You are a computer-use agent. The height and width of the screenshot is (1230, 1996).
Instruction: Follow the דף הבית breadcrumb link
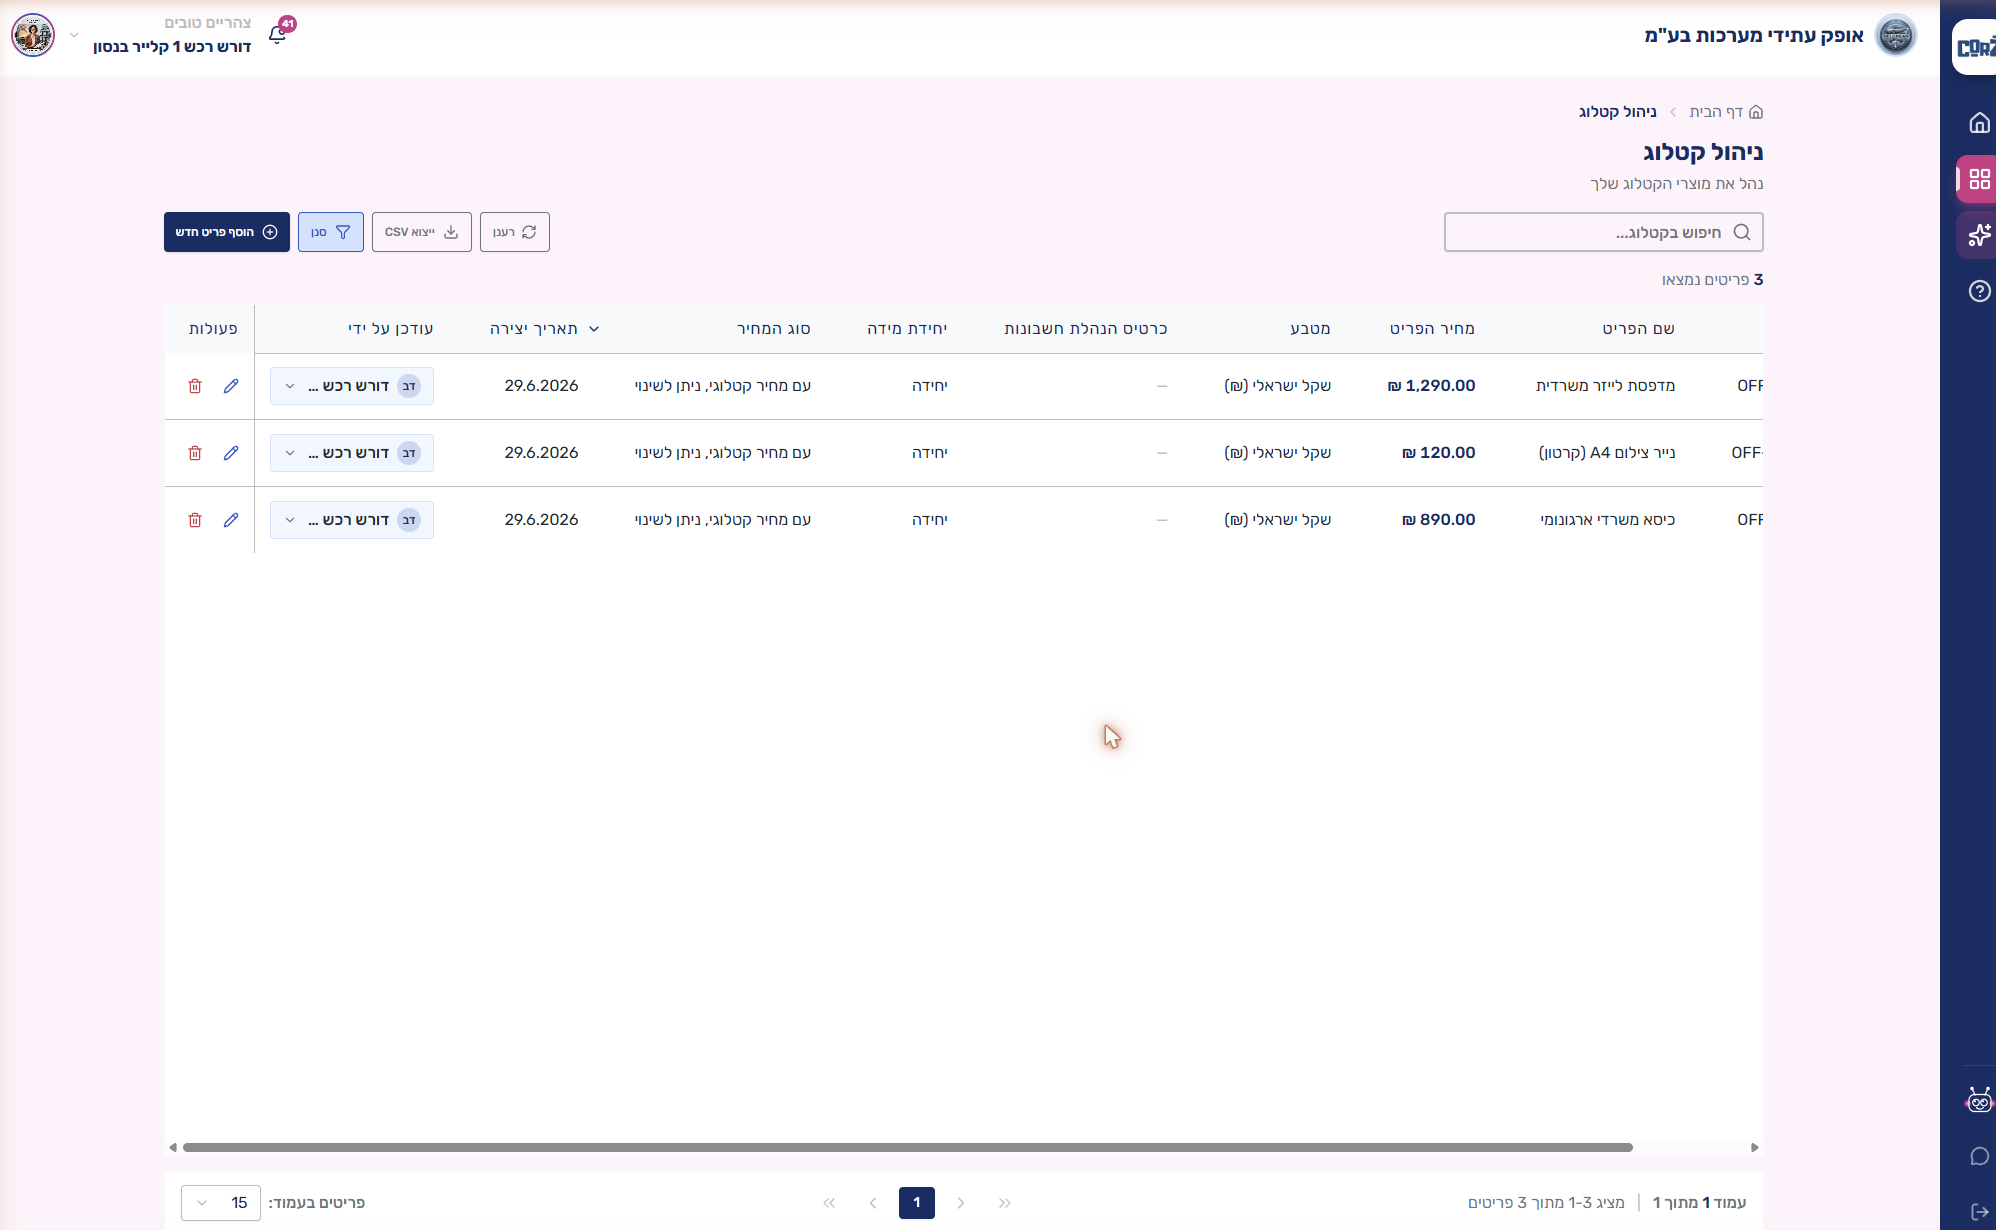tap(1716, 112)
